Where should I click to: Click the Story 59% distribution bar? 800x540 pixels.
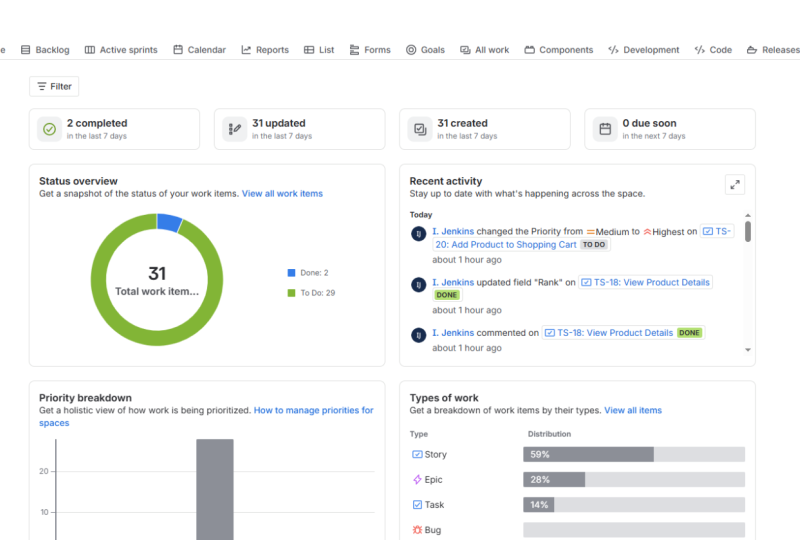pos(634,454)
